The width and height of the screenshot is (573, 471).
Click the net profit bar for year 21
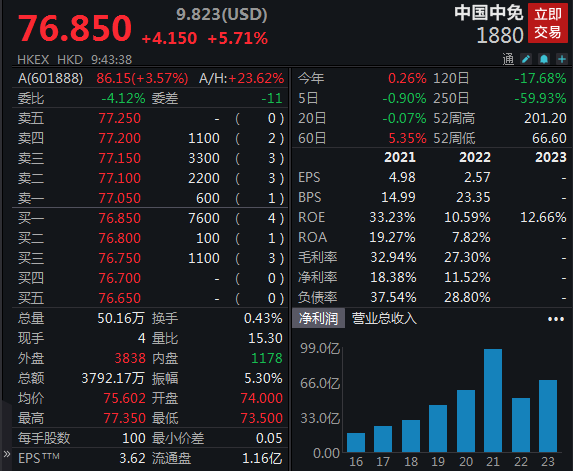point(493,400)
